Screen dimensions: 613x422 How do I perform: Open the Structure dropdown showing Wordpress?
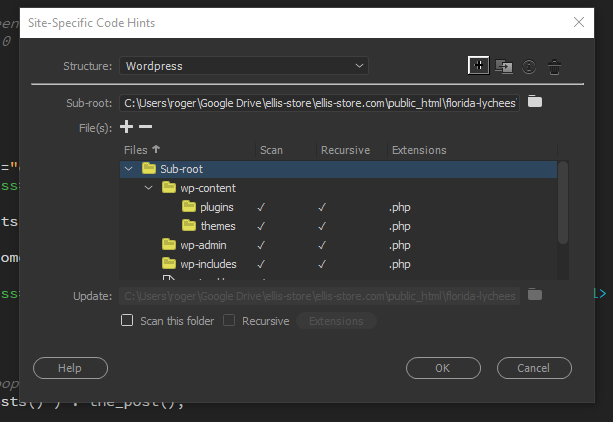pos(244,66)
